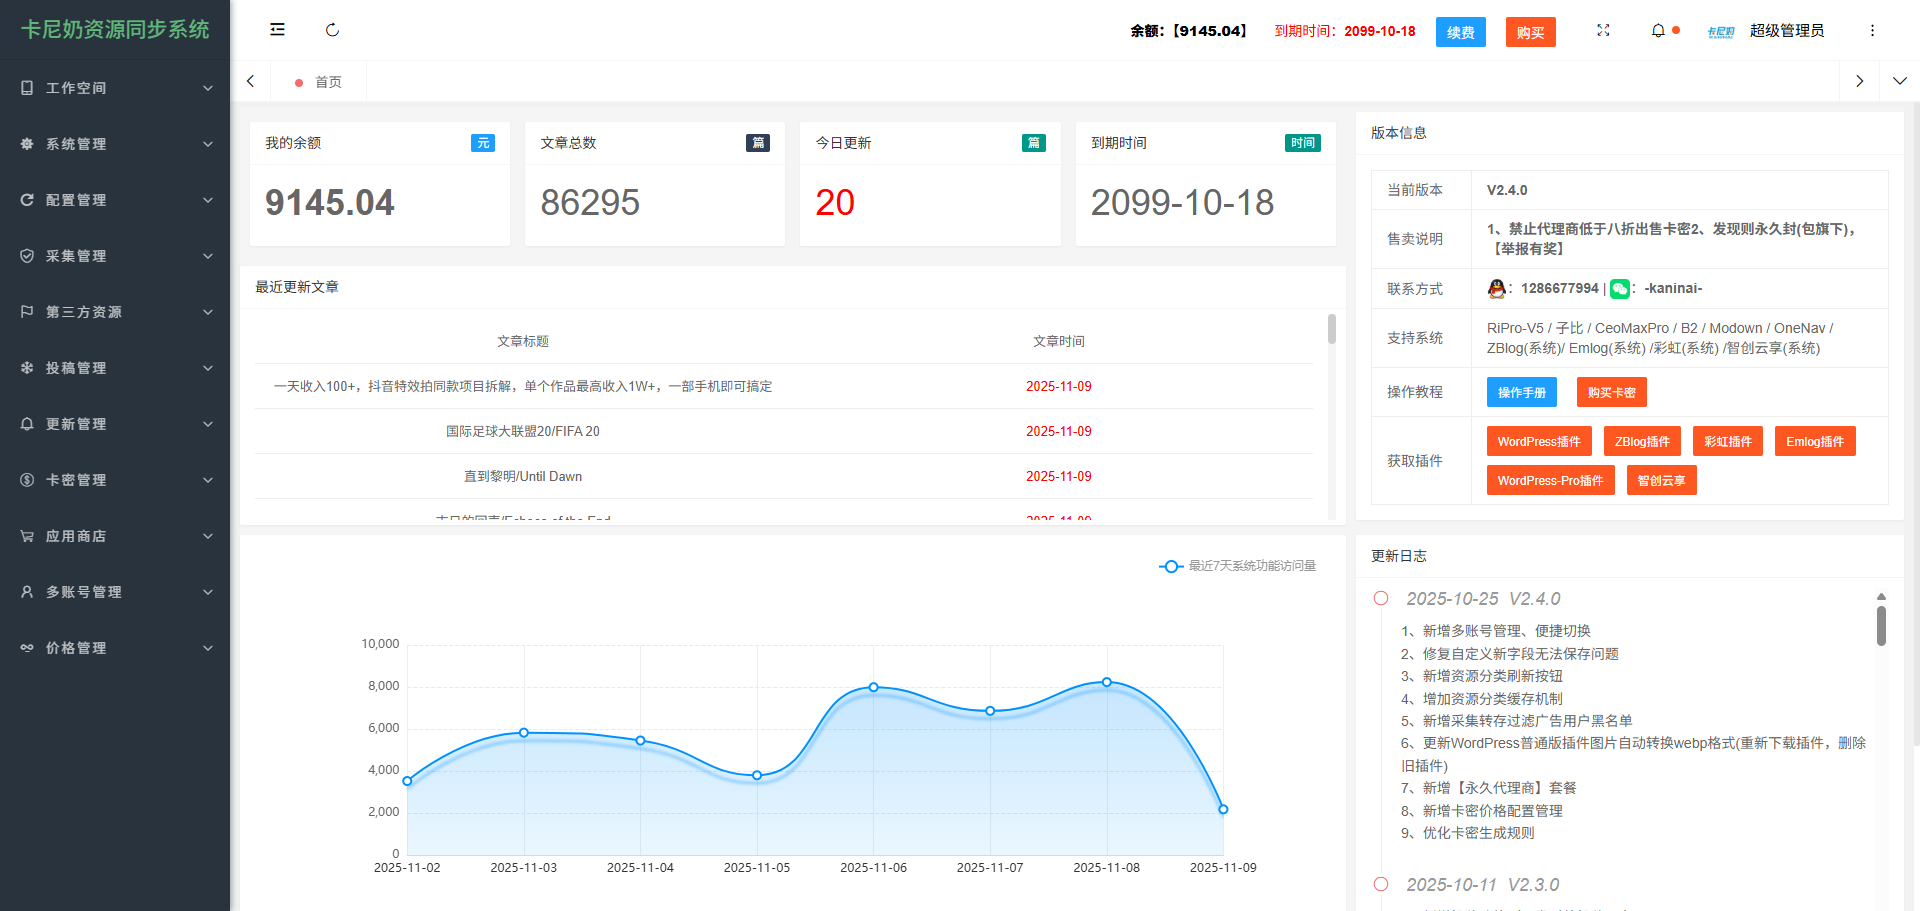The width and height of the screenshot is (1920, 911).
Task: Expand the 采集管理 menu
Action: [x=27, y=255]
